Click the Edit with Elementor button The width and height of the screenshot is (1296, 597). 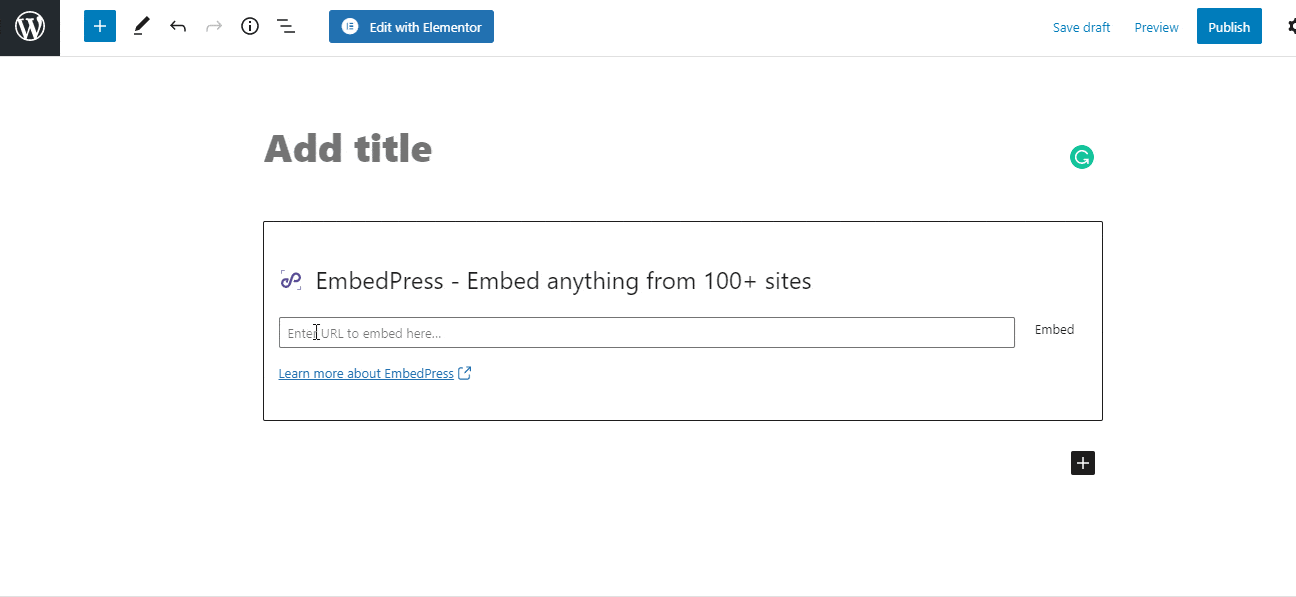(411, 27)
